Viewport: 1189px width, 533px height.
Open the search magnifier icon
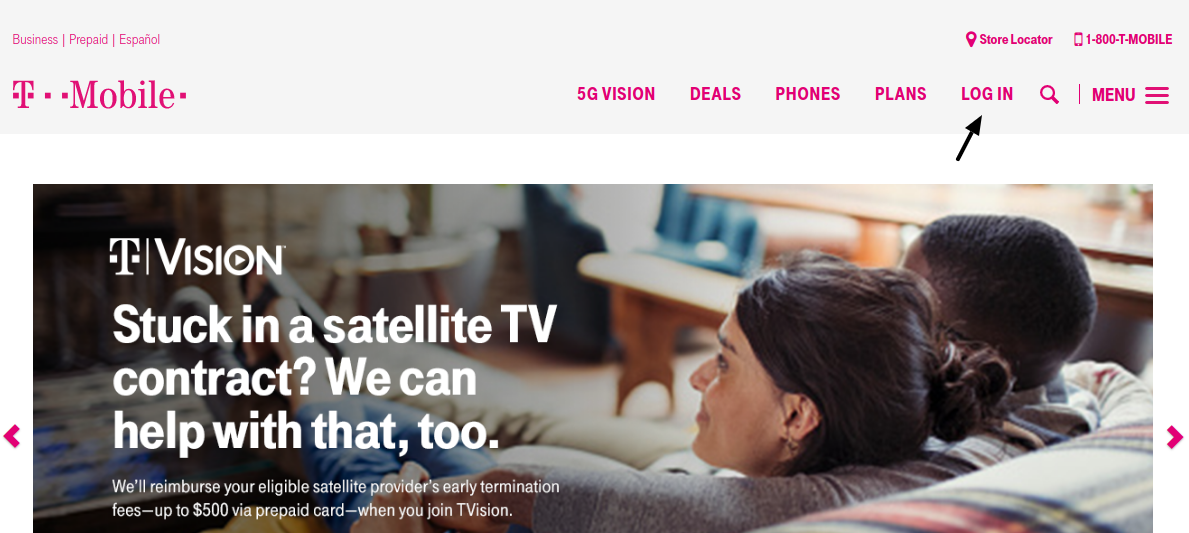[1049, 95]
